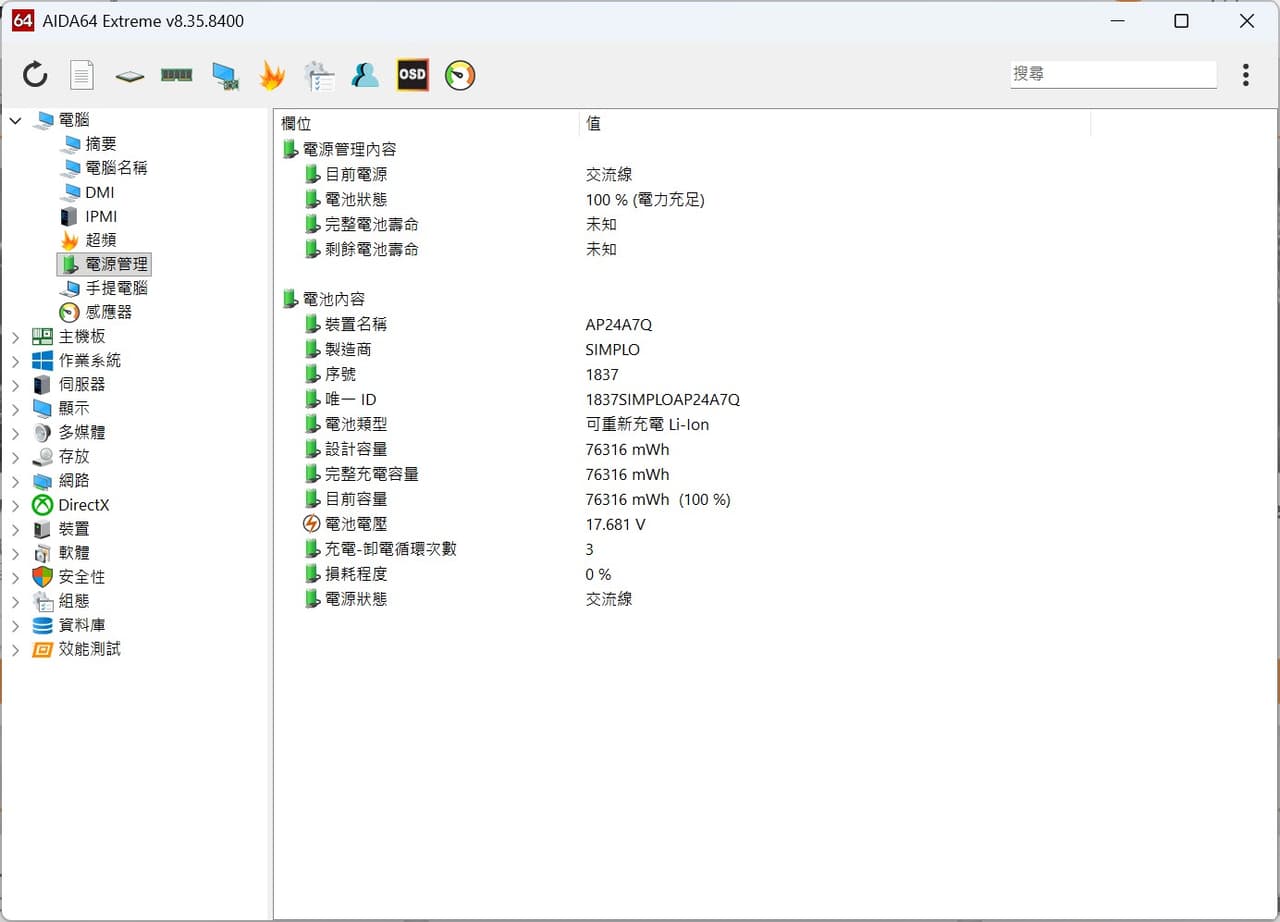Open the three-dot options menu
1280x922 pixels.
tap(1245, 75)
